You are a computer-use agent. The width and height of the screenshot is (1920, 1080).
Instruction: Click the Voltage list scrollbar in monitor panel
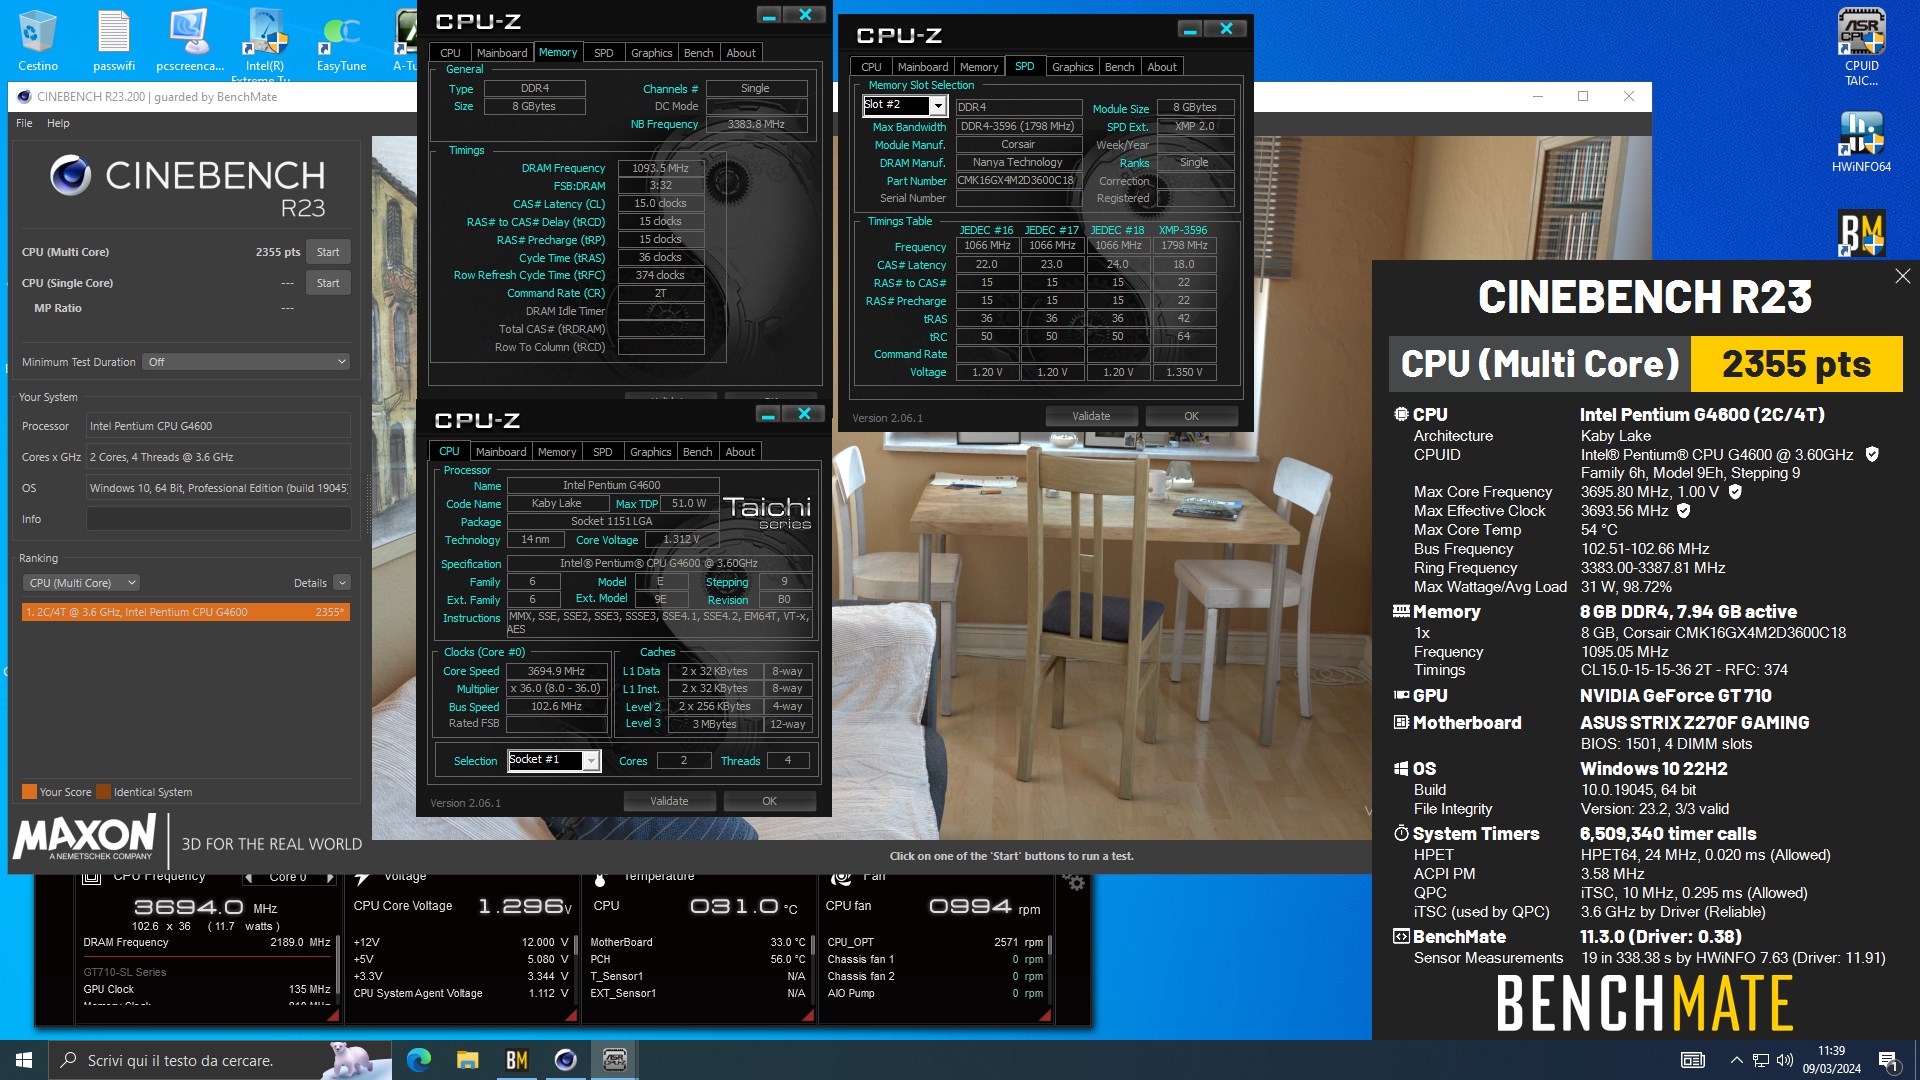[x=576, y=945]
